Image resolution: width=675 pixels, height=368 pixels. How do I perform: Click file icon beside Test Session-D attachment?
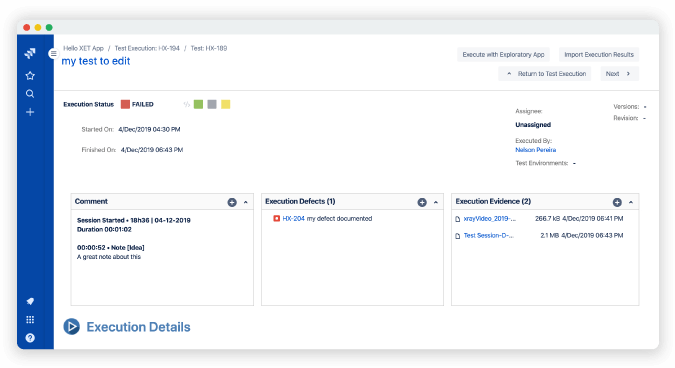click(458, 236)
